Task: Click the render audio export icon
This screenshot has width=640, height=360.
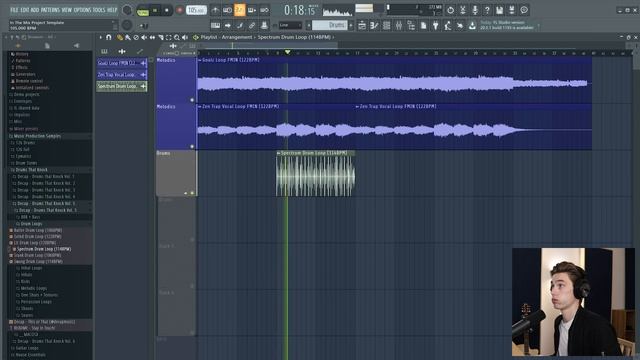Action: [511, 10]
